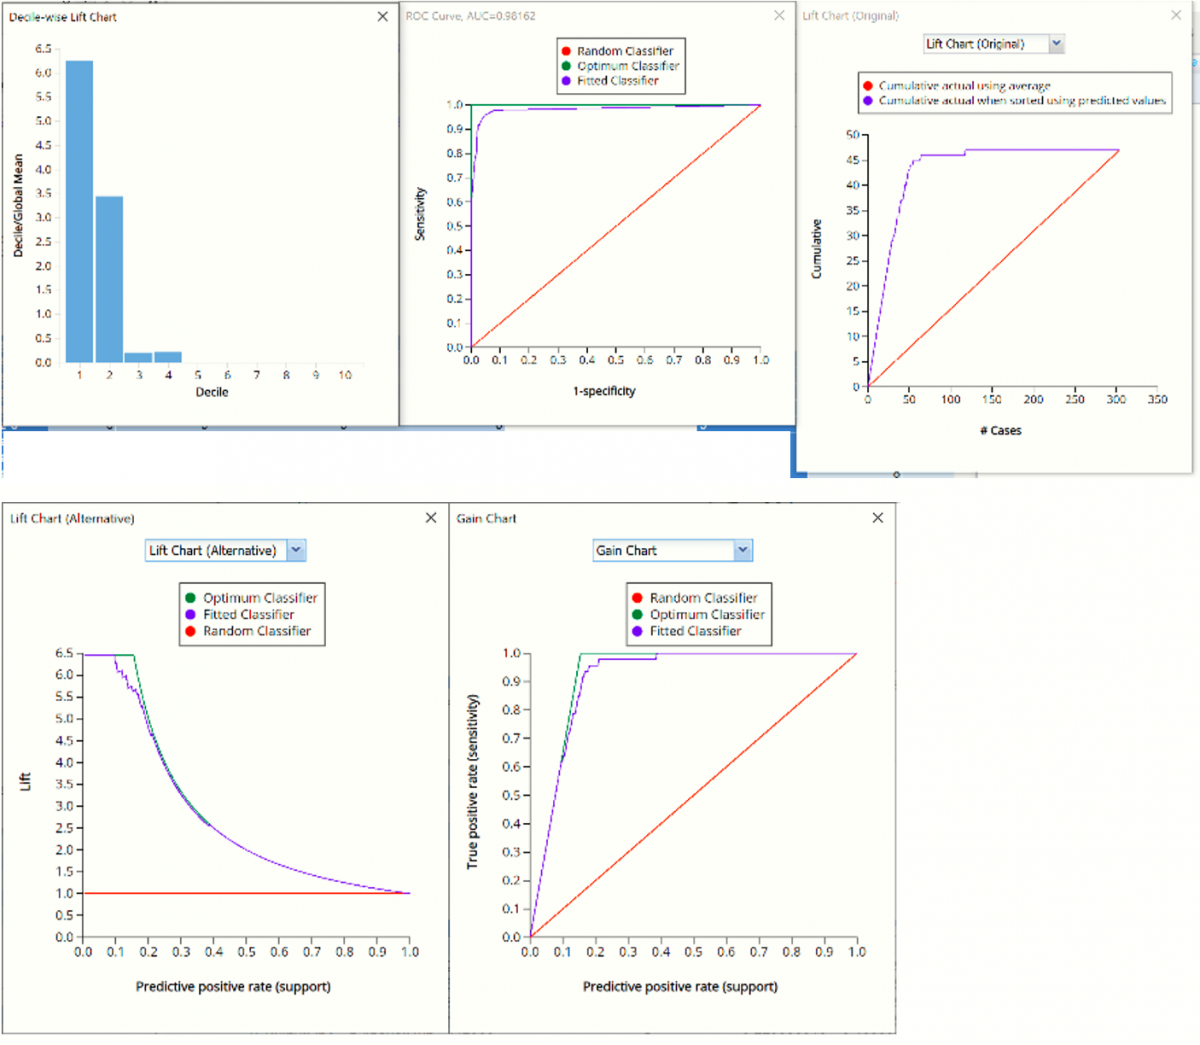
Task: Click red Random Classifier dot in ROC legend
Action: click(x=566, y=51)
